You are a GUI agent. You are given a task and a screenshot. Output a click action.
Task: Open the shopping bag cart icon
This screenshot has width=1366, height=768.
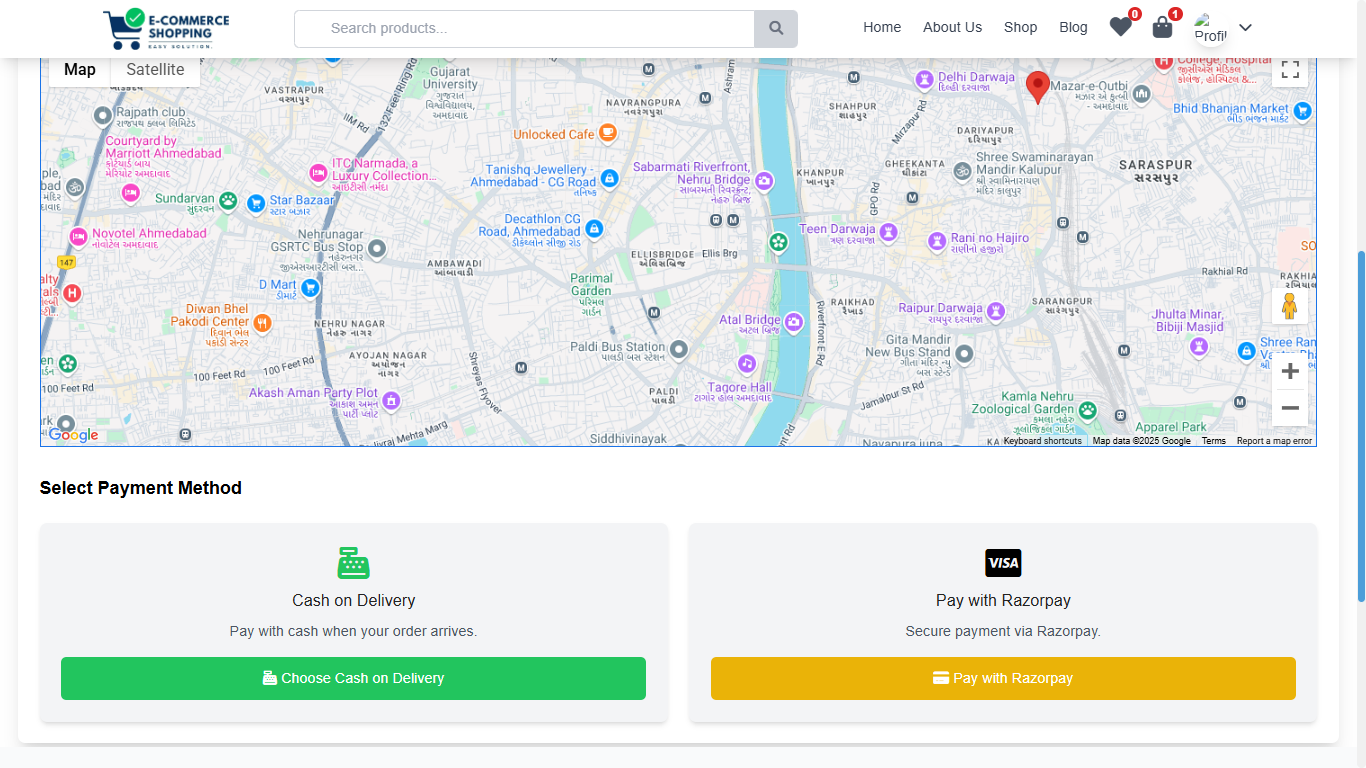click(x=1162, y=27)
